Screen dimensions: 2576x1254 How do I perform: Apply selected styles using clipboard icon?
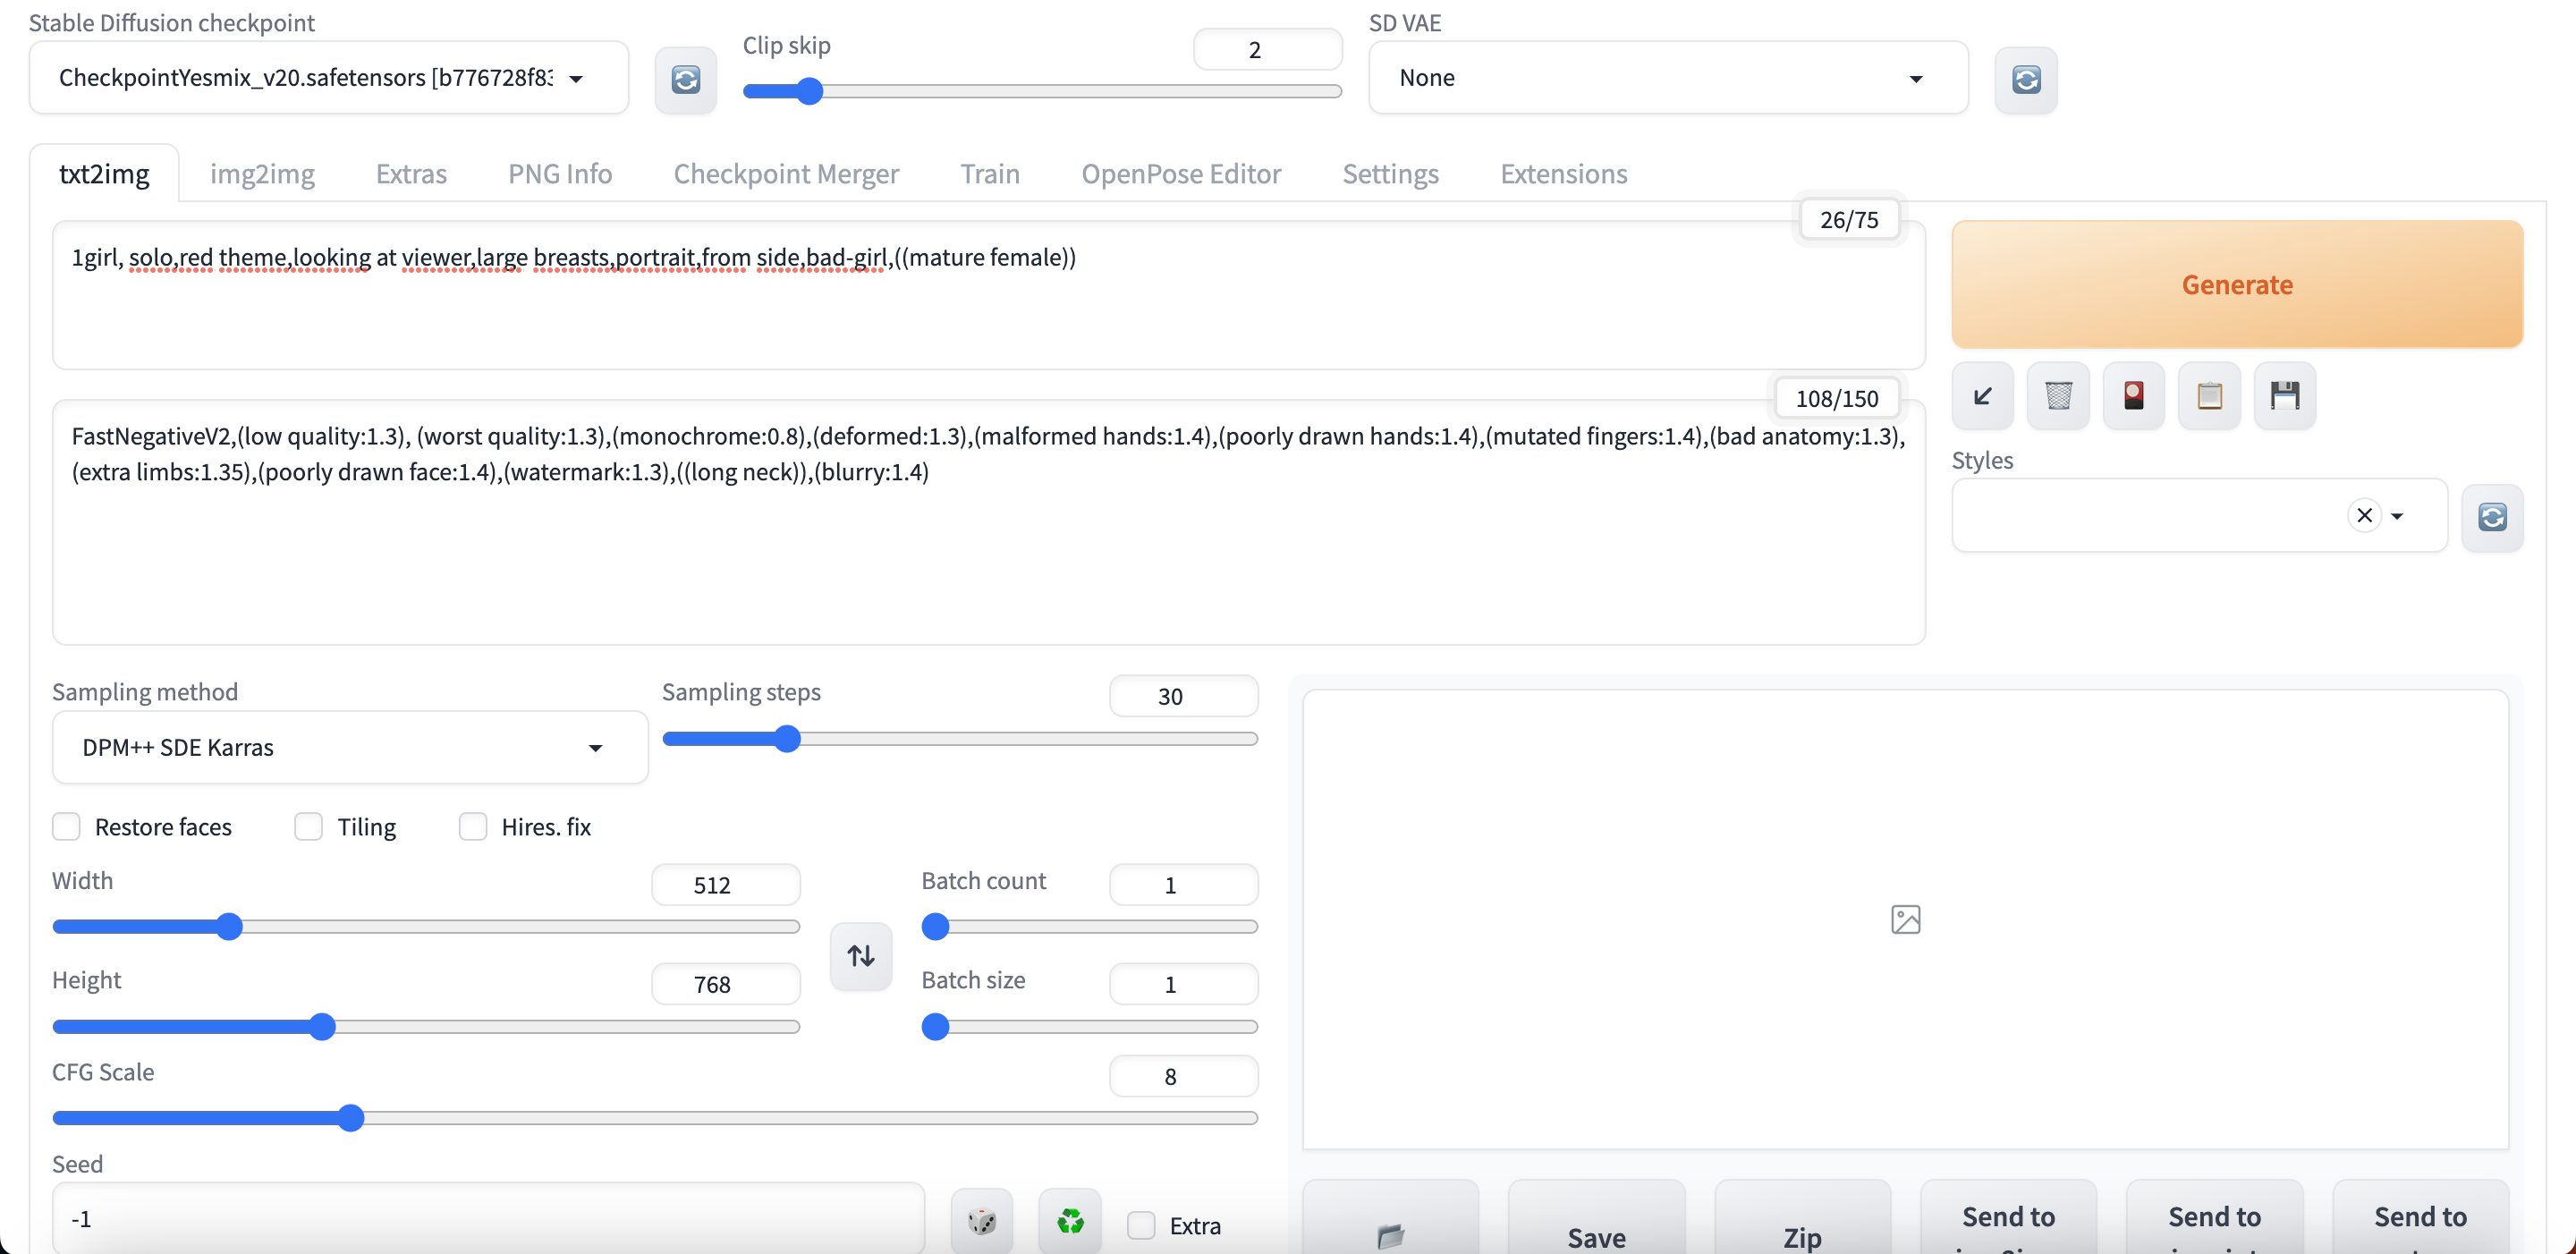[2209, 396]
